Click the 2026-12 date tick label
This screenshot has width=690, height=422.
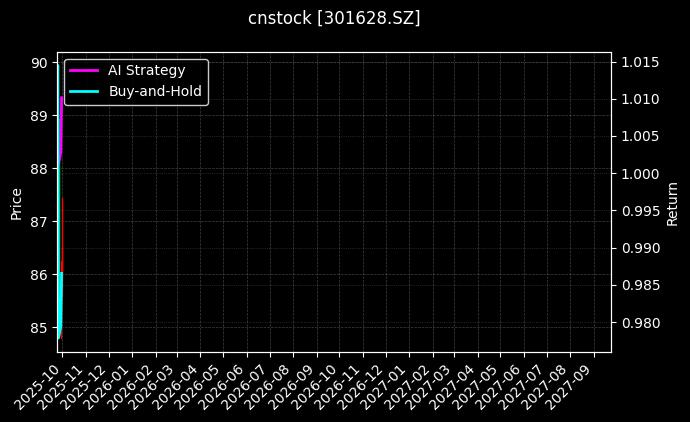(x=368, y=380)
